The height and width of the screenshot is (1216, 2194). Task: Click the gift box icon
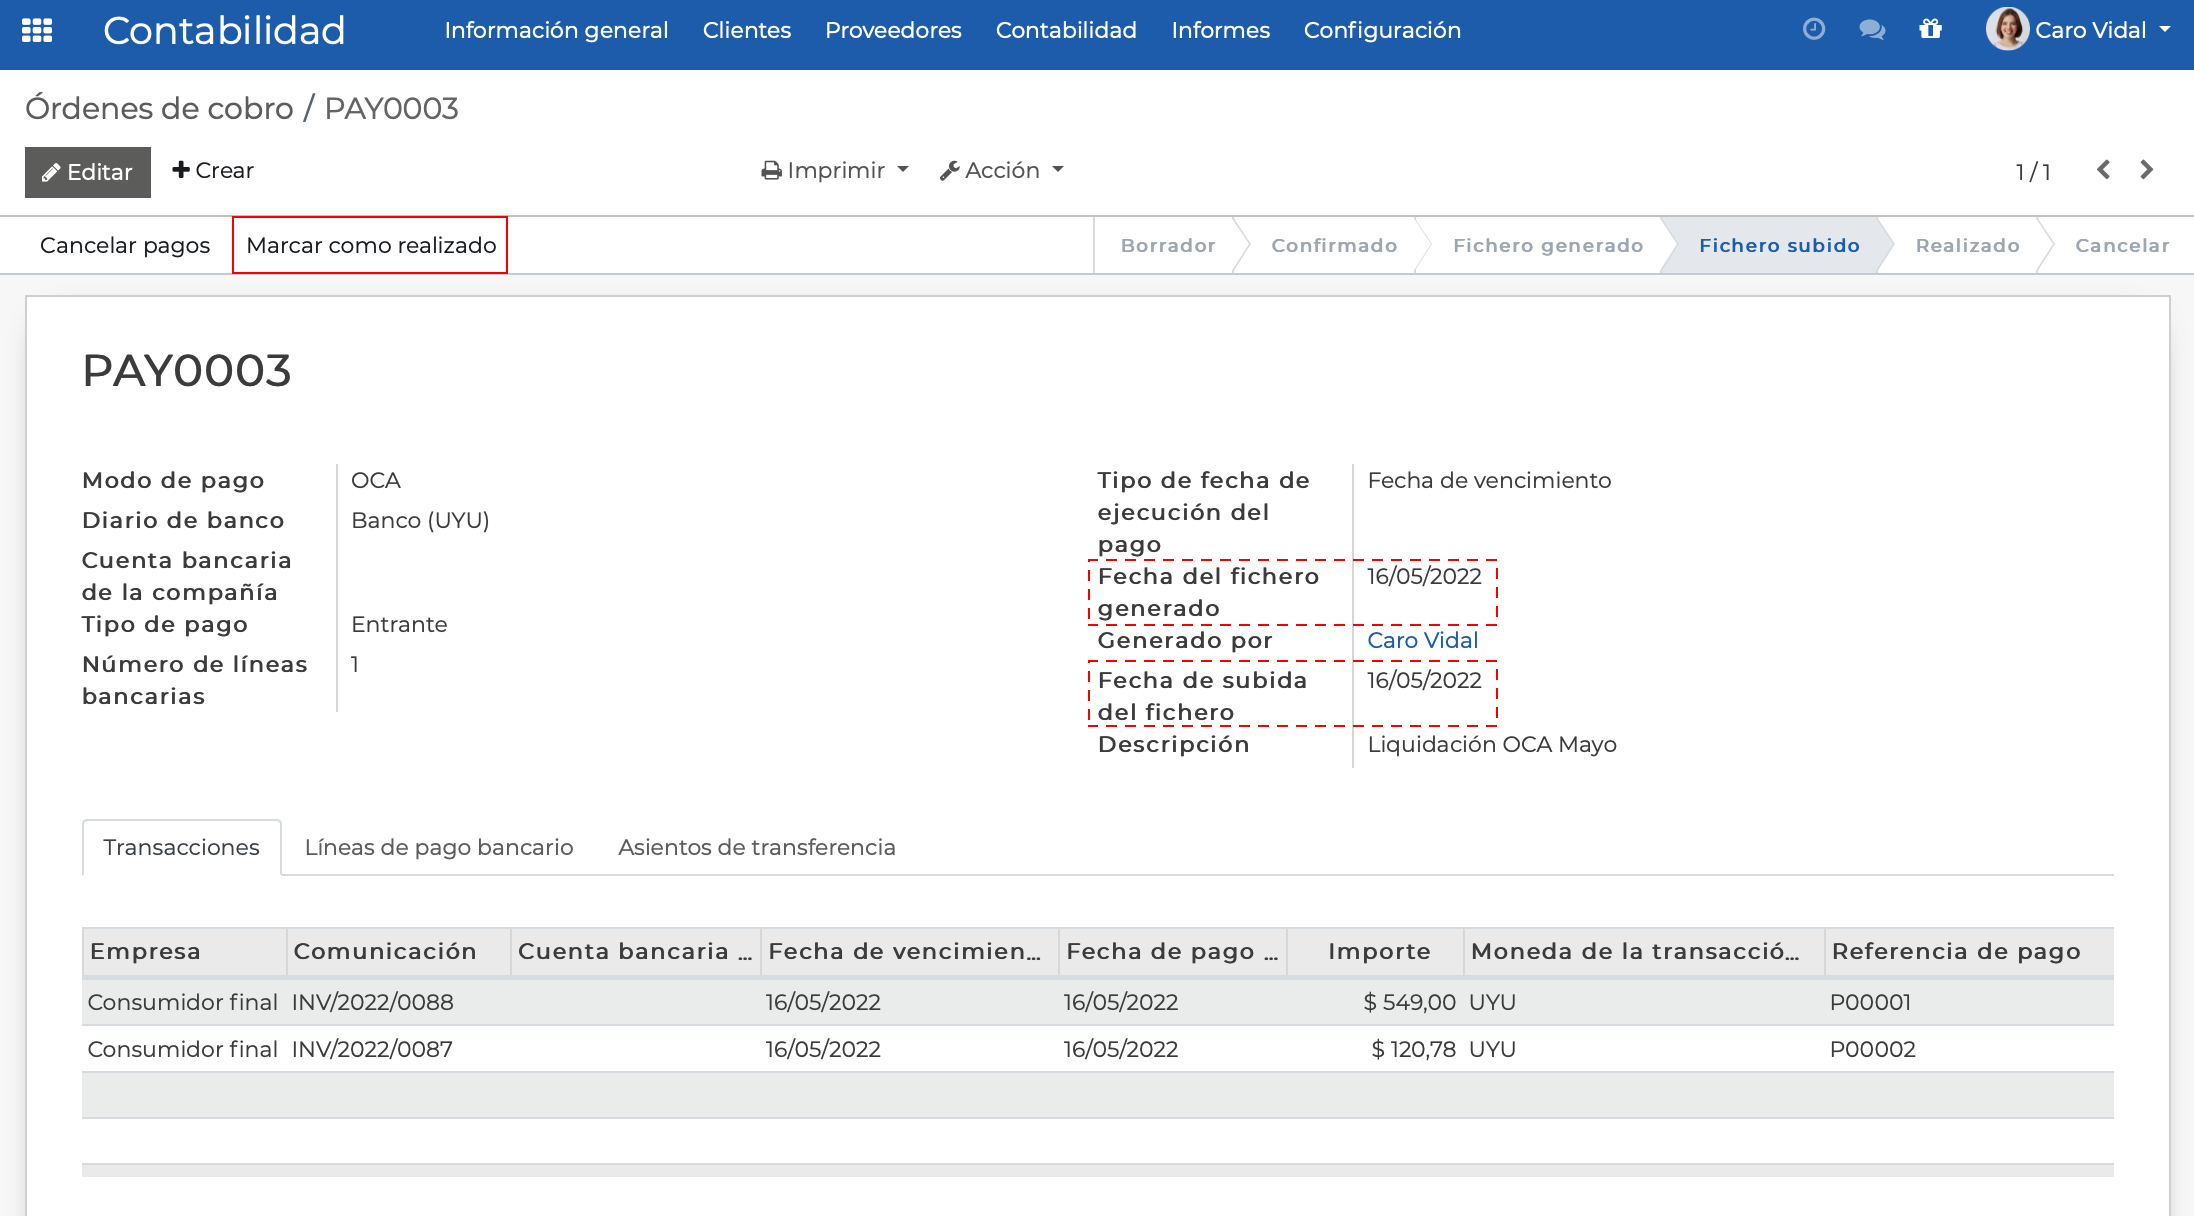click(1931, 31)
